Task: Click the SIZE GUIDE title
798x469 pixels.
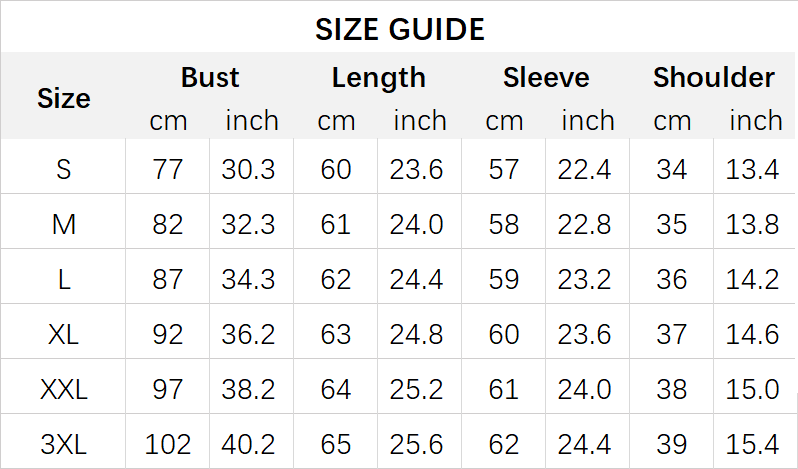Action: 399,29
